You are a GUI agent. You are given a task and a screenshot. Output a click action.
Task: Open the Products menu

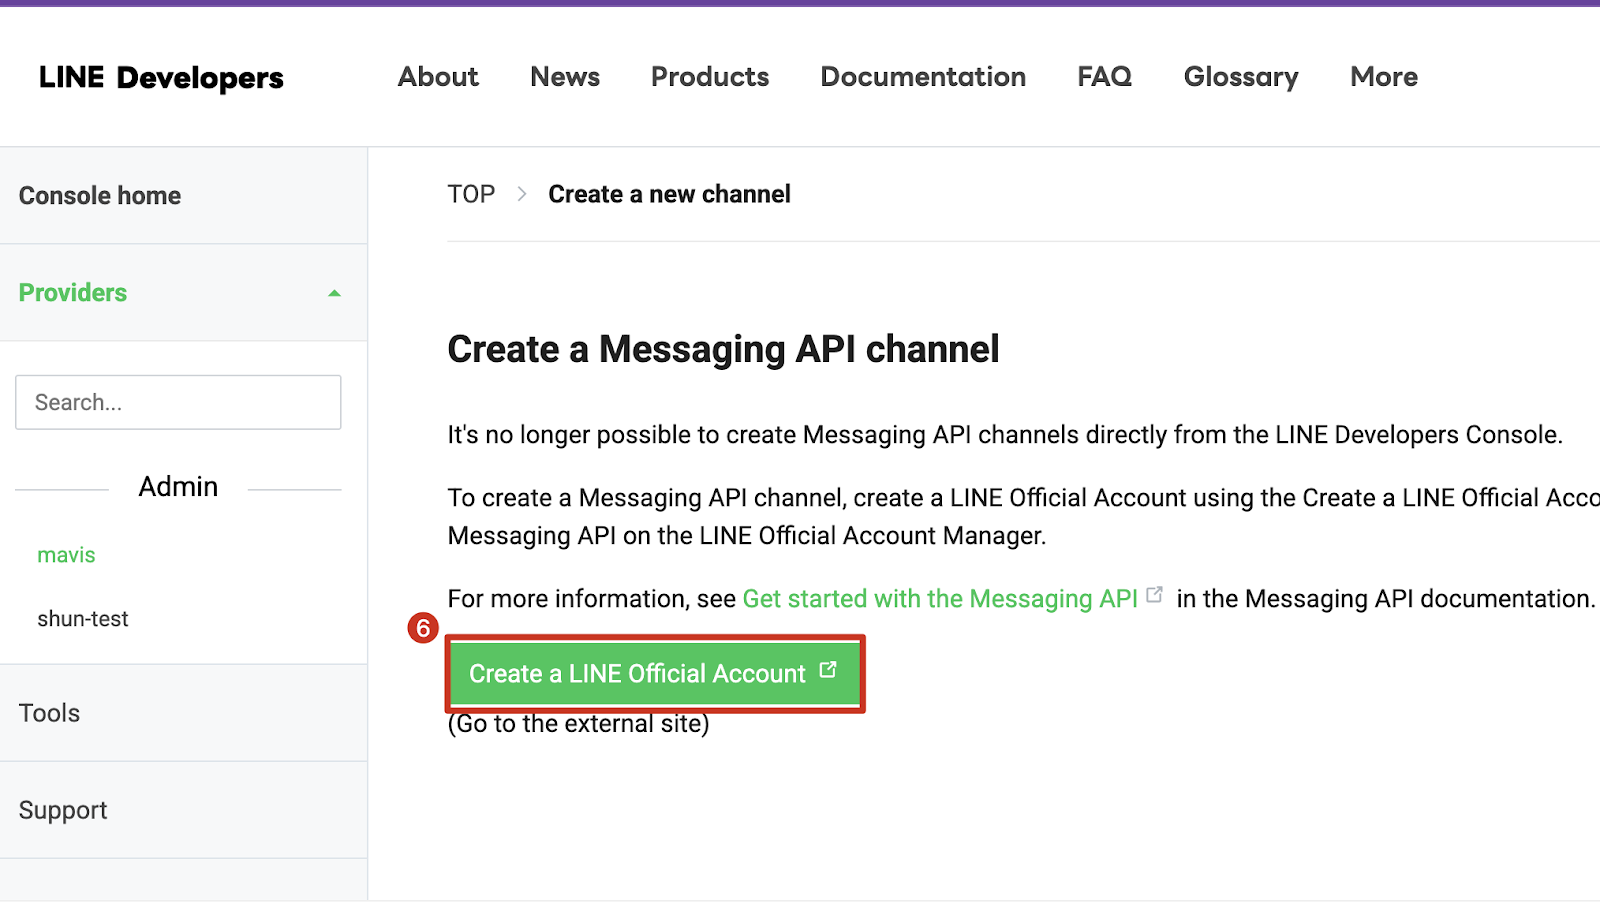tap(710, 77)
